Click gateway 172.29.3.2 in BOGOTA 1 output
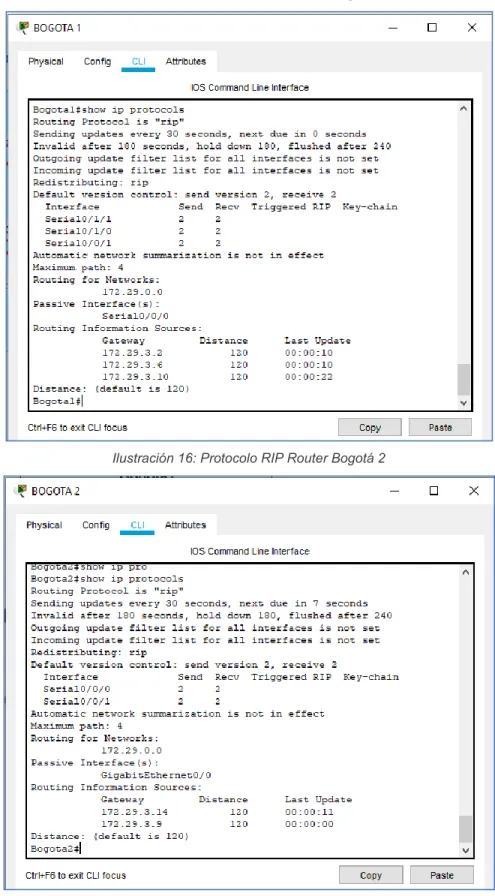495x896 pixels. (x=133, y=353)
